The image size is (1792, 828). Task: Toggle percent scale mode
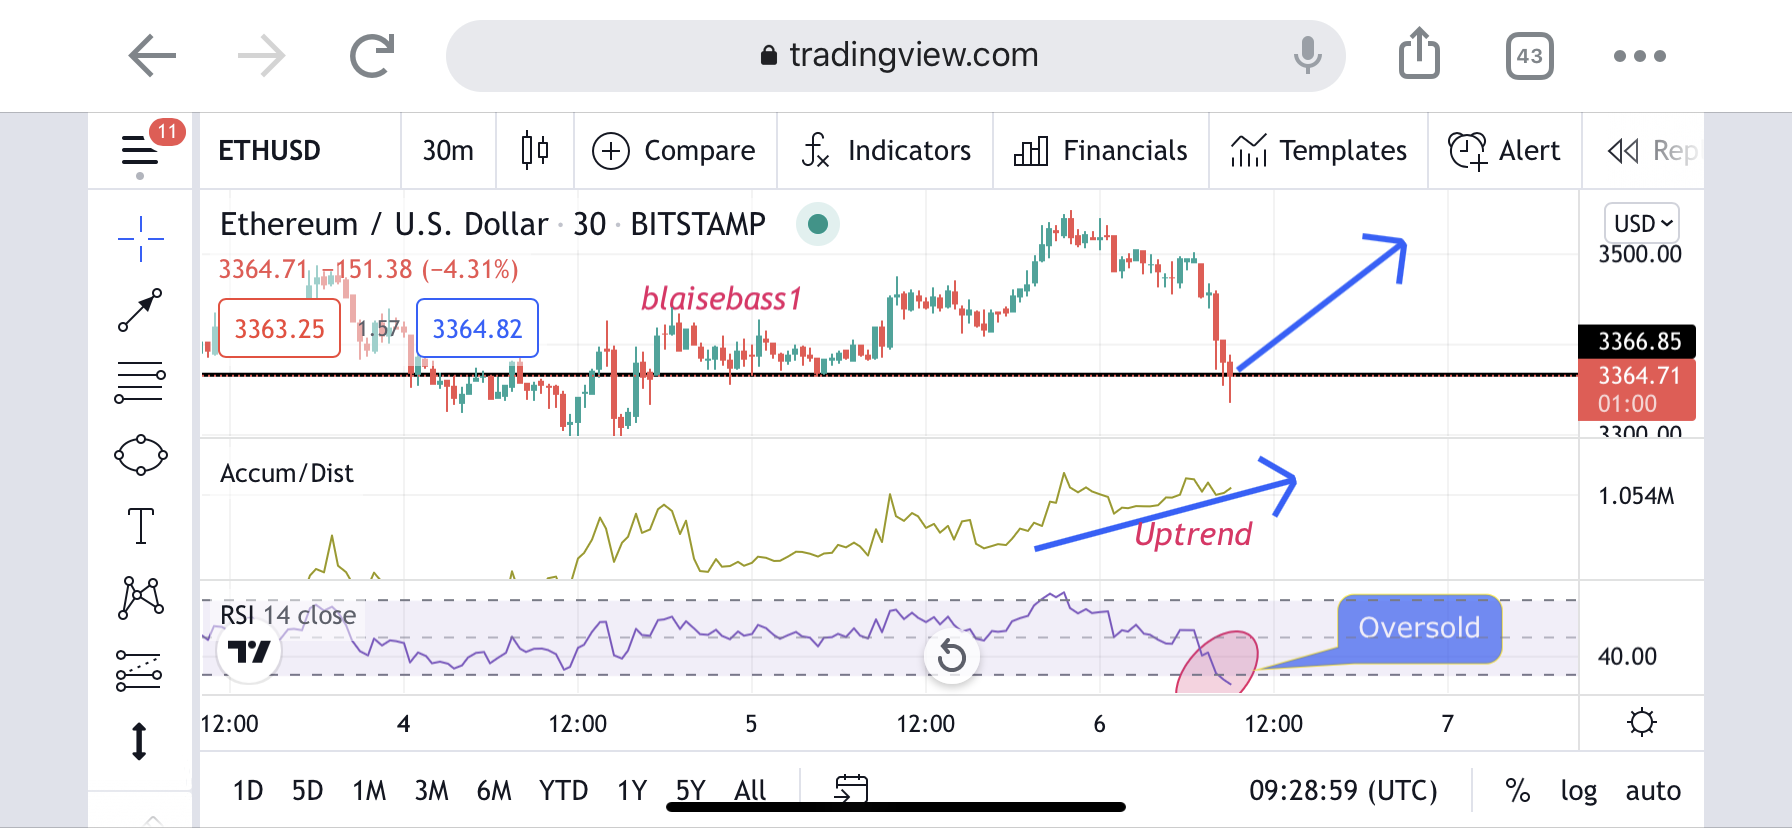pyautogui.click(x=1517, y=791)
